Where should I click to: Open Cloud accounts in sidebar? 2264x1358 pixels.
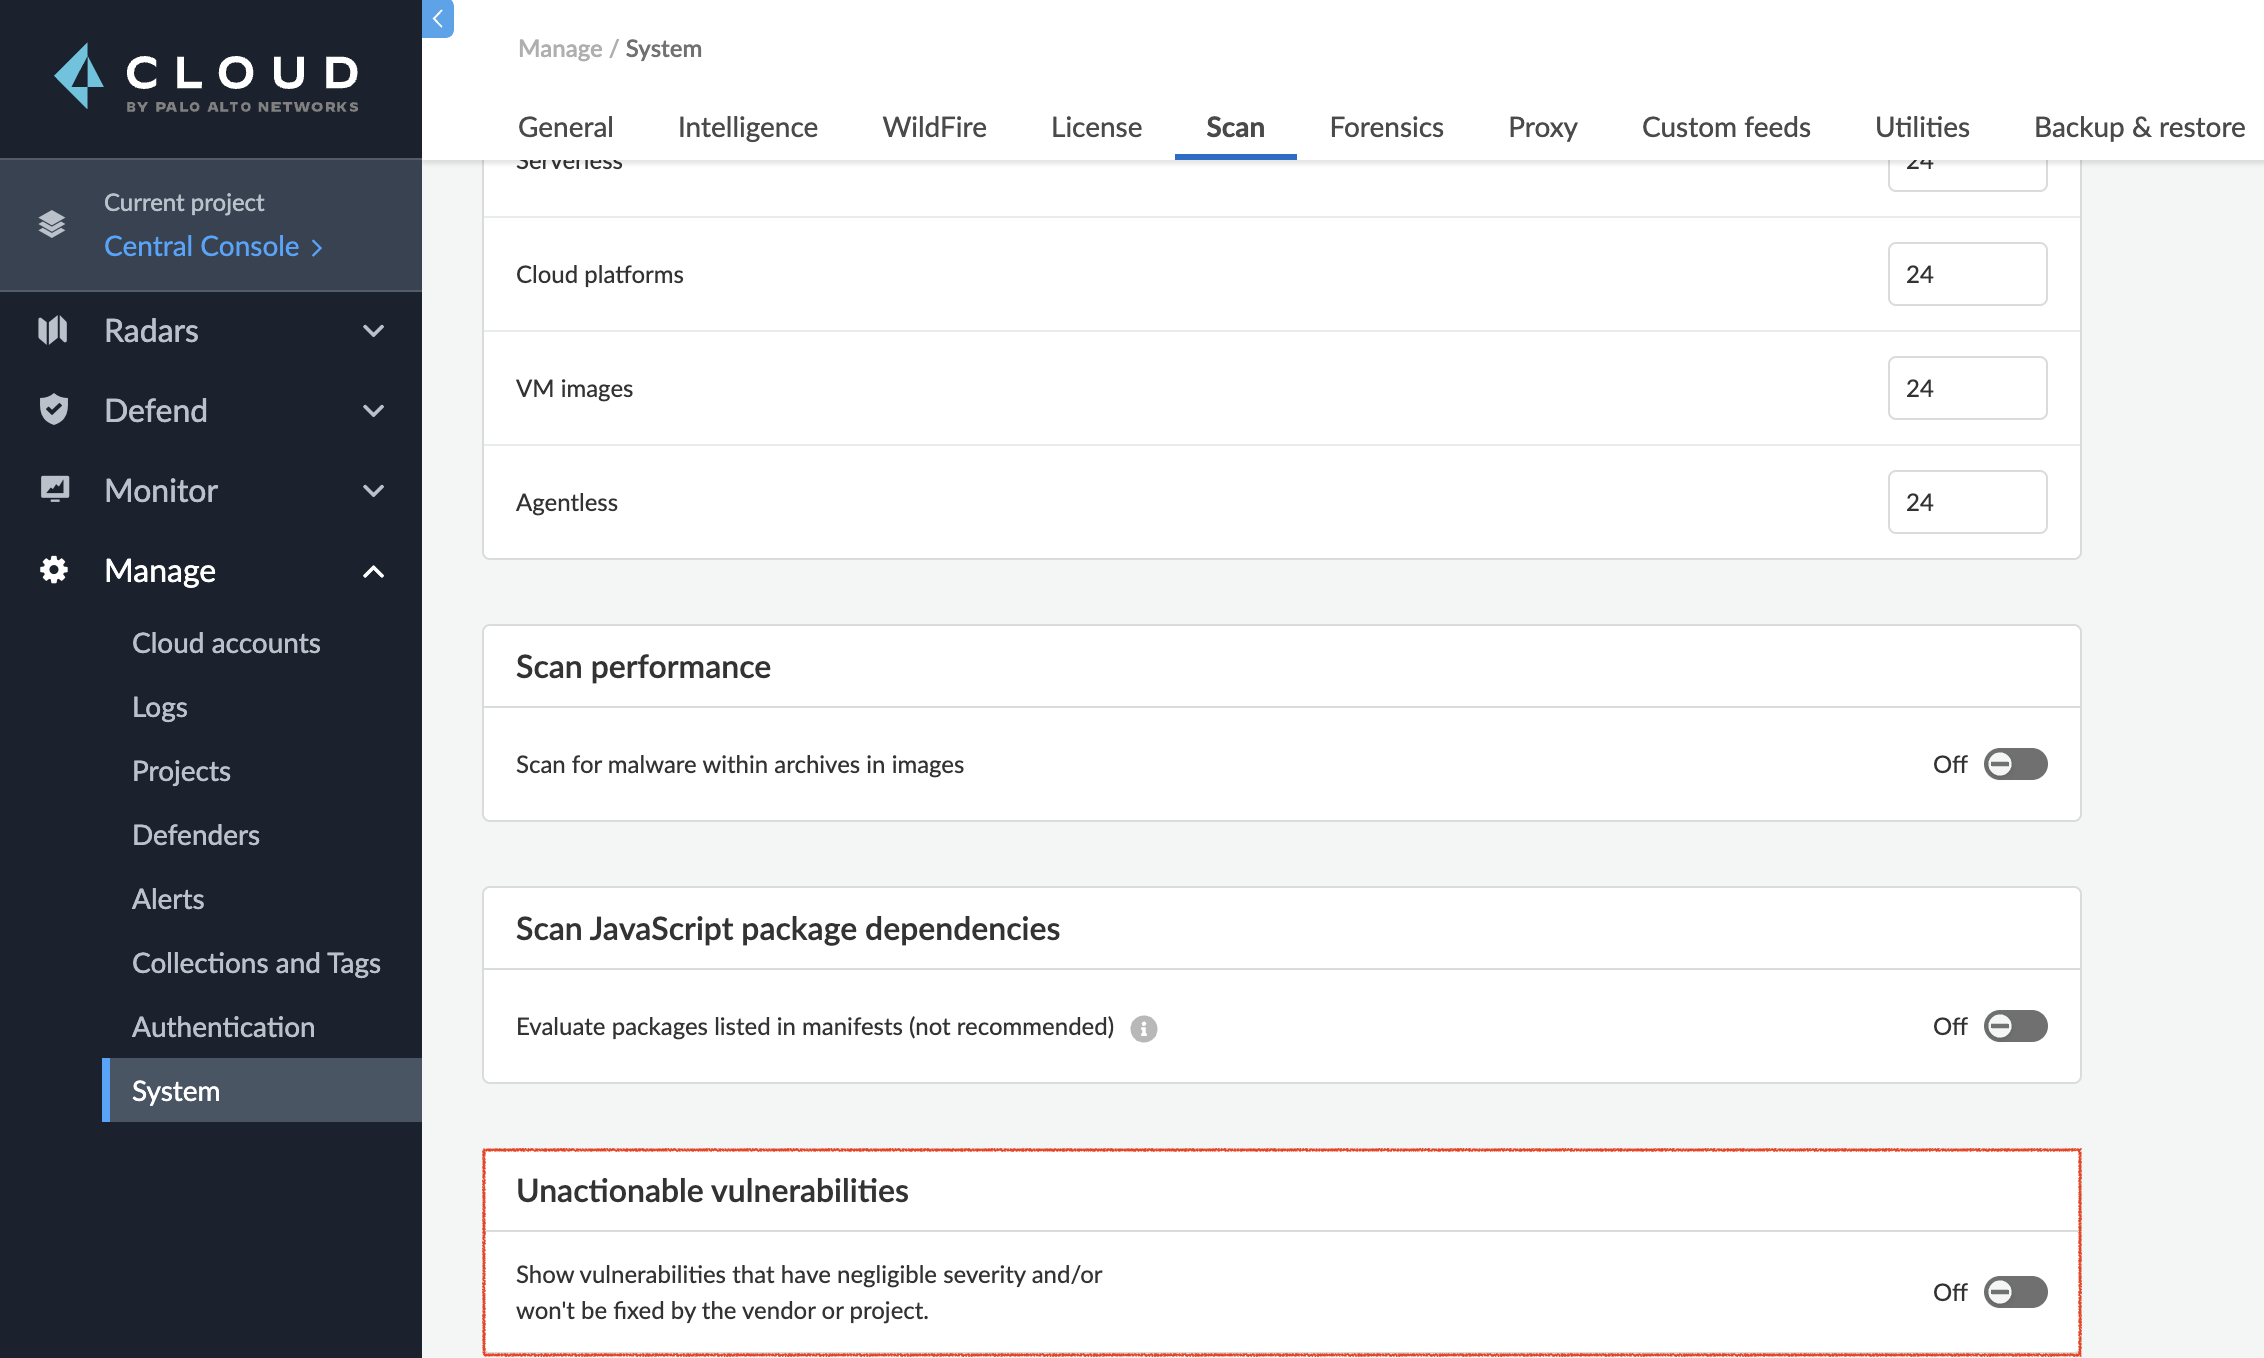click(x=226, y=643)
